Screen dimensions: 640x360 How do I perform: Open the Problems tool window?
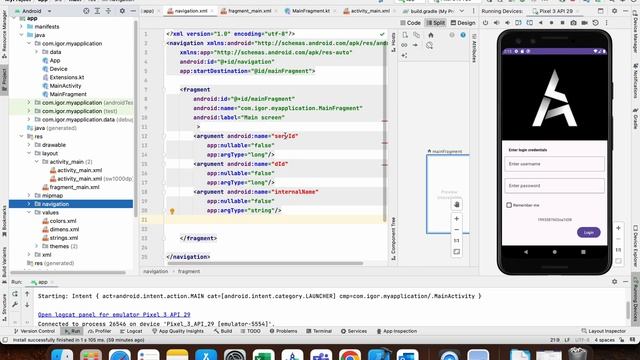(284, 331)
